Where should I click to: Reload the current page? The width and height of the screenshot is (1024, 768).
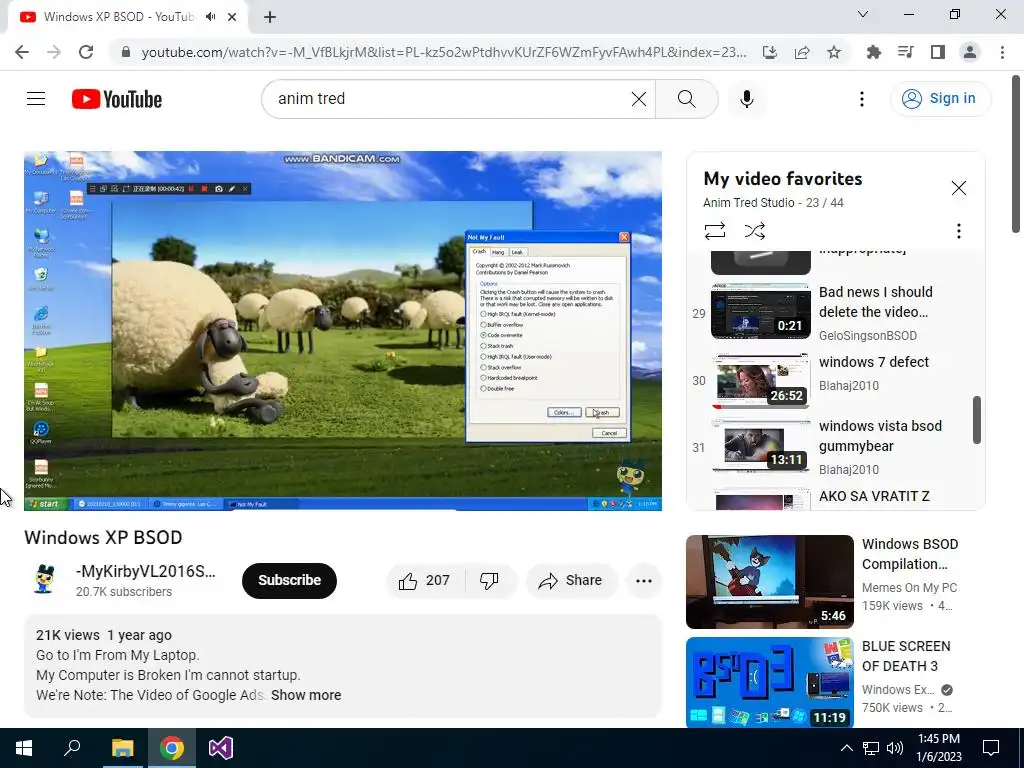86,52
